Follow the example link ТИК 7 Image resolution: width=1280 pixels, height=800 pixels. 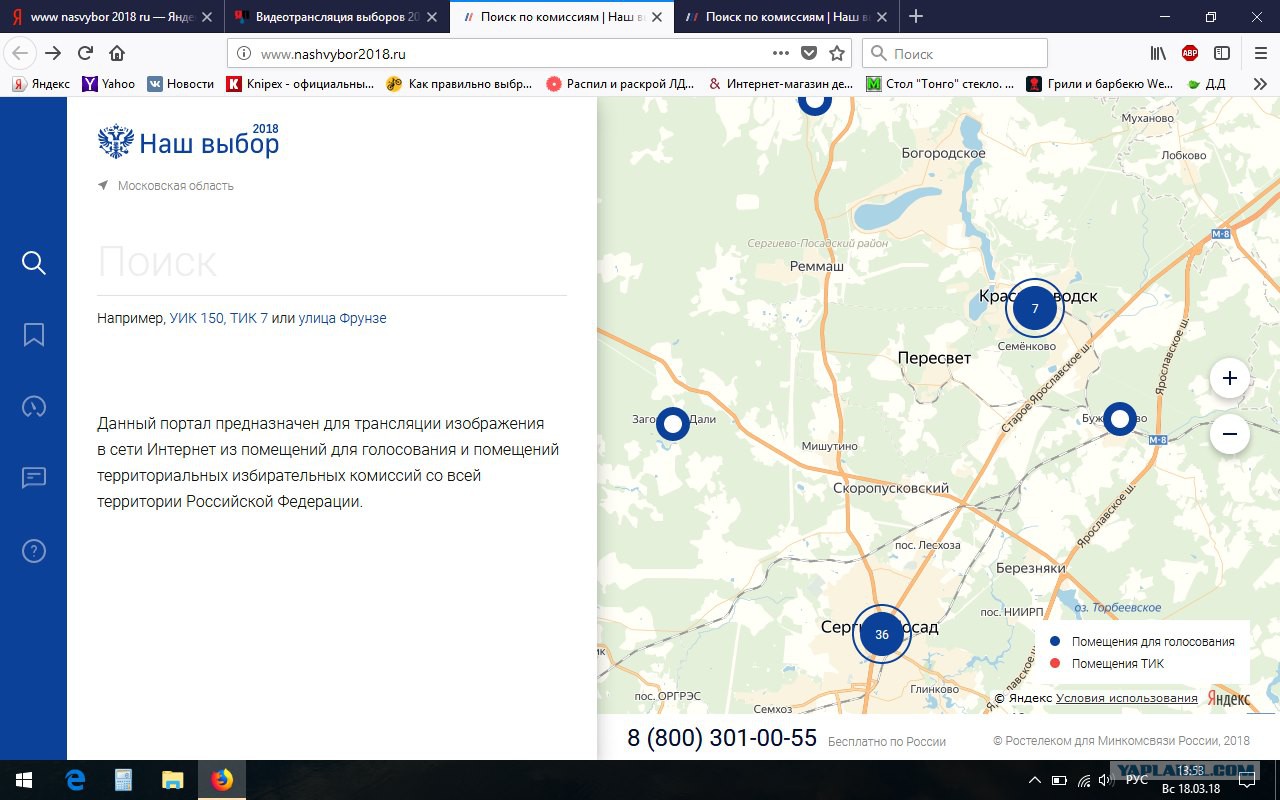[x=249, y=318]
